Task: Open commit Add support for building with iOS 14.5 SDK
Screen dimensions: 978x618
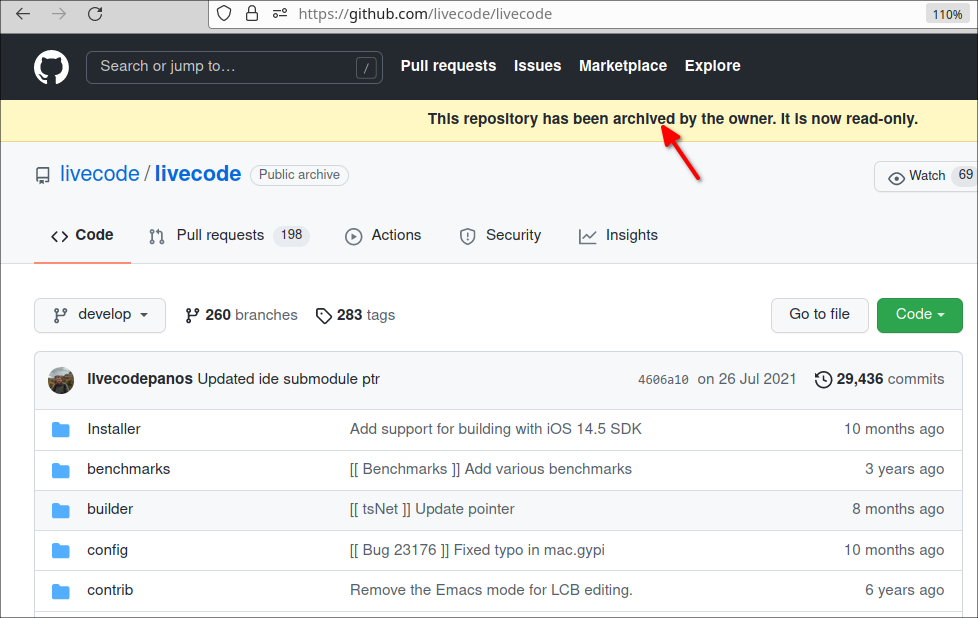Action: coord(496,429)
